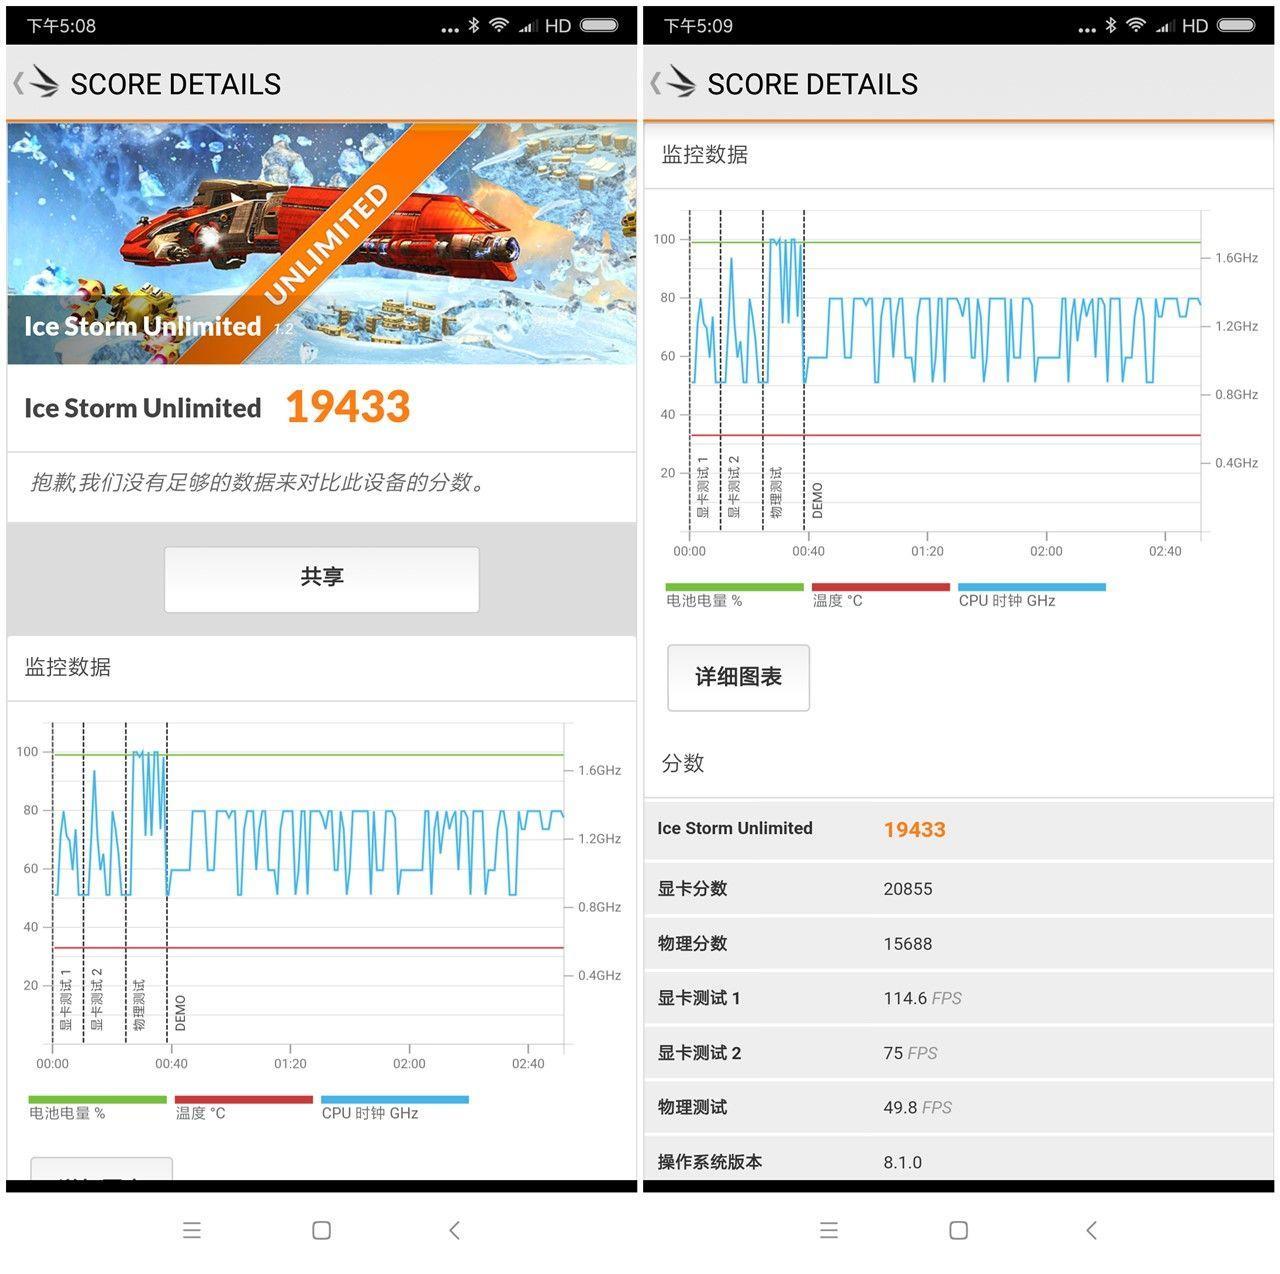
Task: Tap the 3DMark back logo on left screen
Action: [36, 83]
